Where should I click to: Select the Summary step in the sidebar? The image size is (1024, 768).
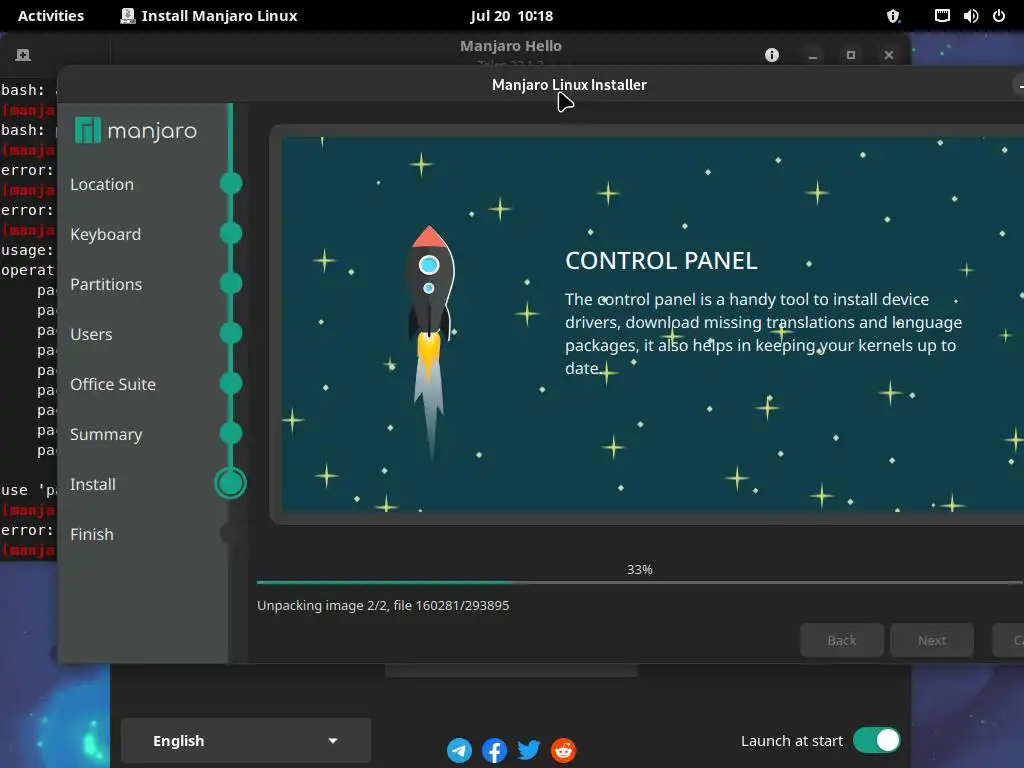[106, 435]
